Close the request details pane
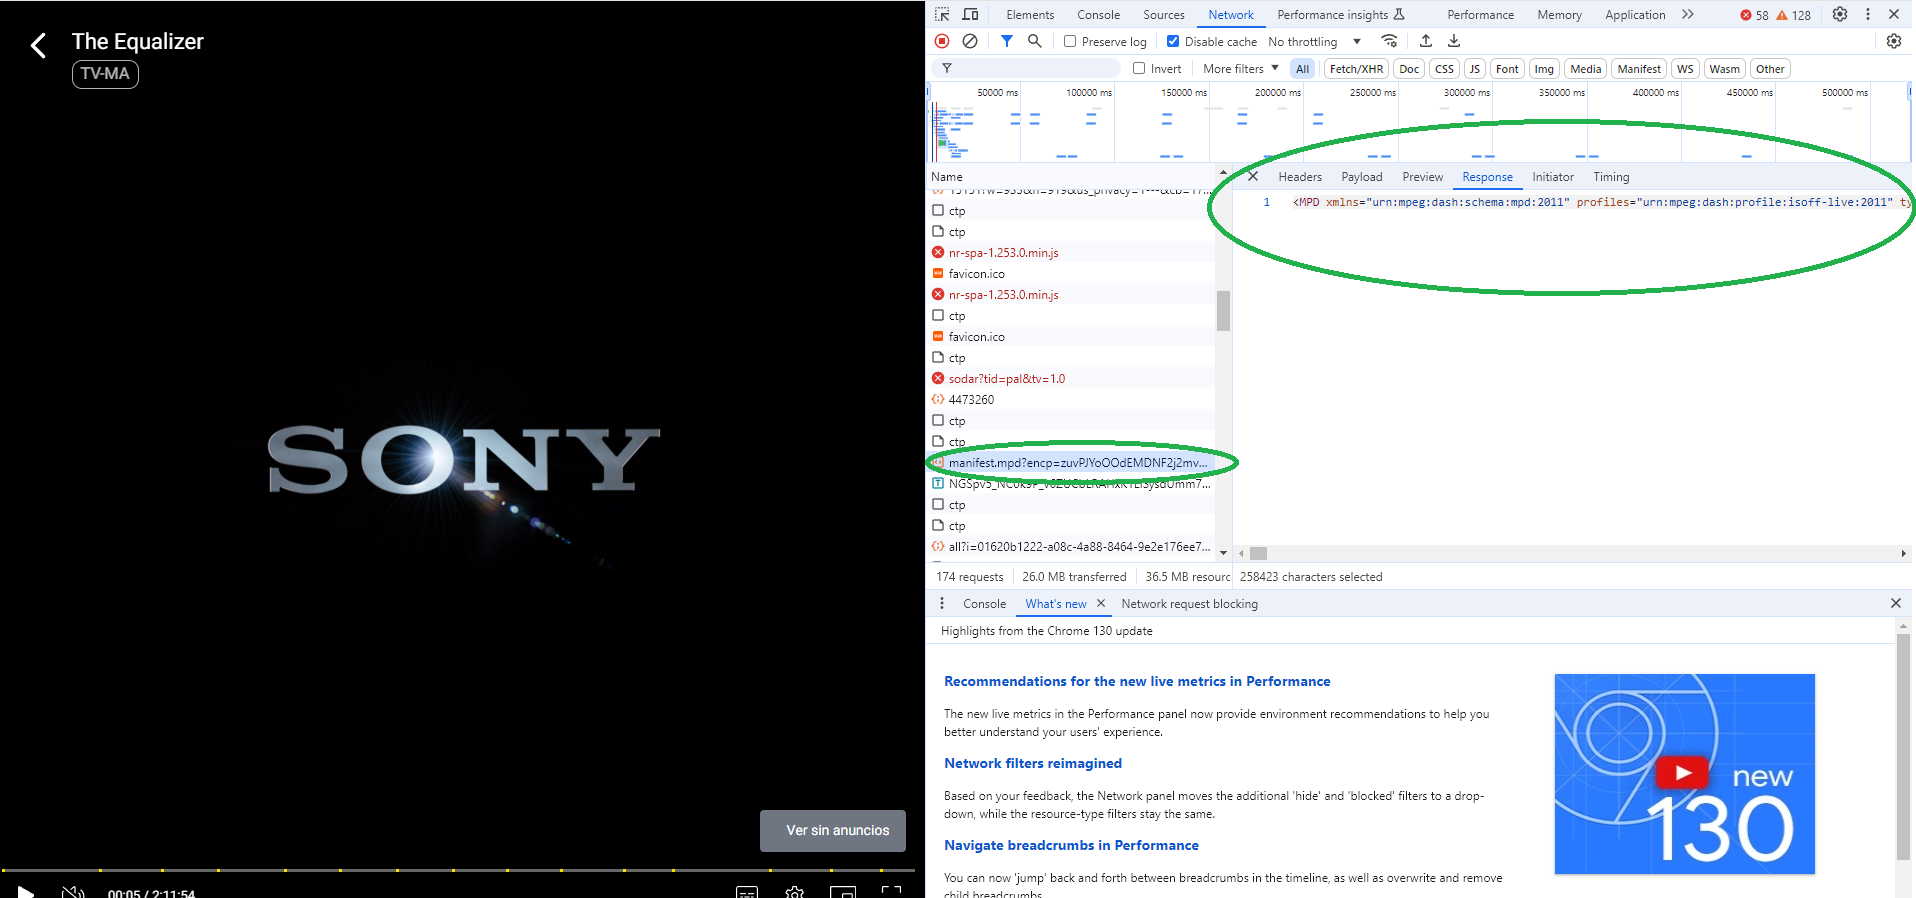Image resolution: width=1916 pixels, height=898 pixels. 1252,176
